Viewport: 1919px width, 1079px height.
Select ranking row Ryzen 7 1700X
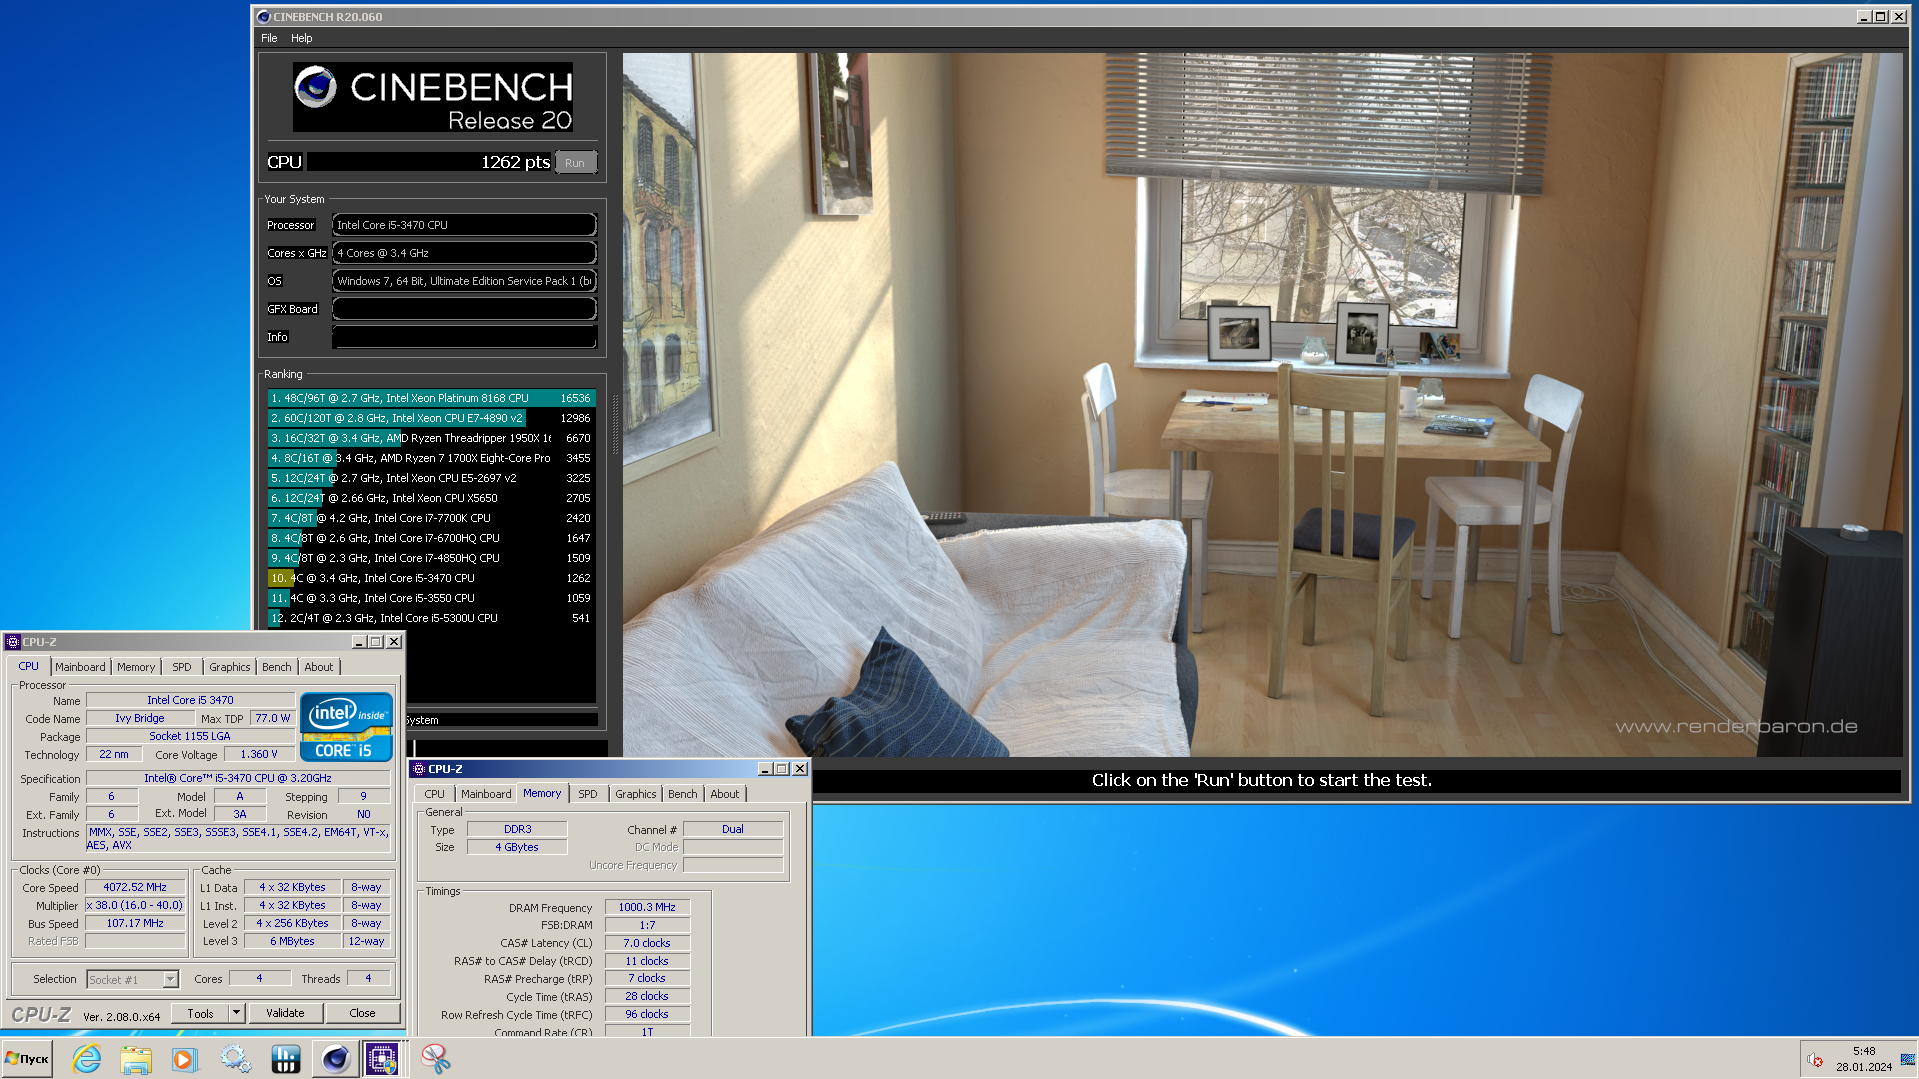[x=431, y=458]
